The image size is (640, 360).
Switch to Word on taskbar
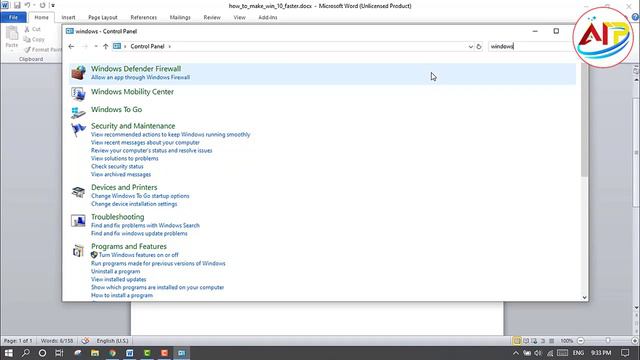(130, 353)
